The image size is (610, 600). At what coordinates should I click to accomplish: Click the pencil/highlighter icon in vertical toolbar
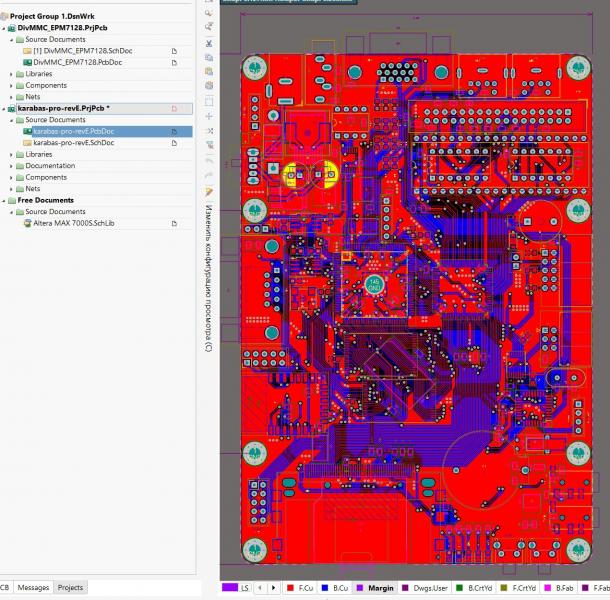click(x=209, y=191)
